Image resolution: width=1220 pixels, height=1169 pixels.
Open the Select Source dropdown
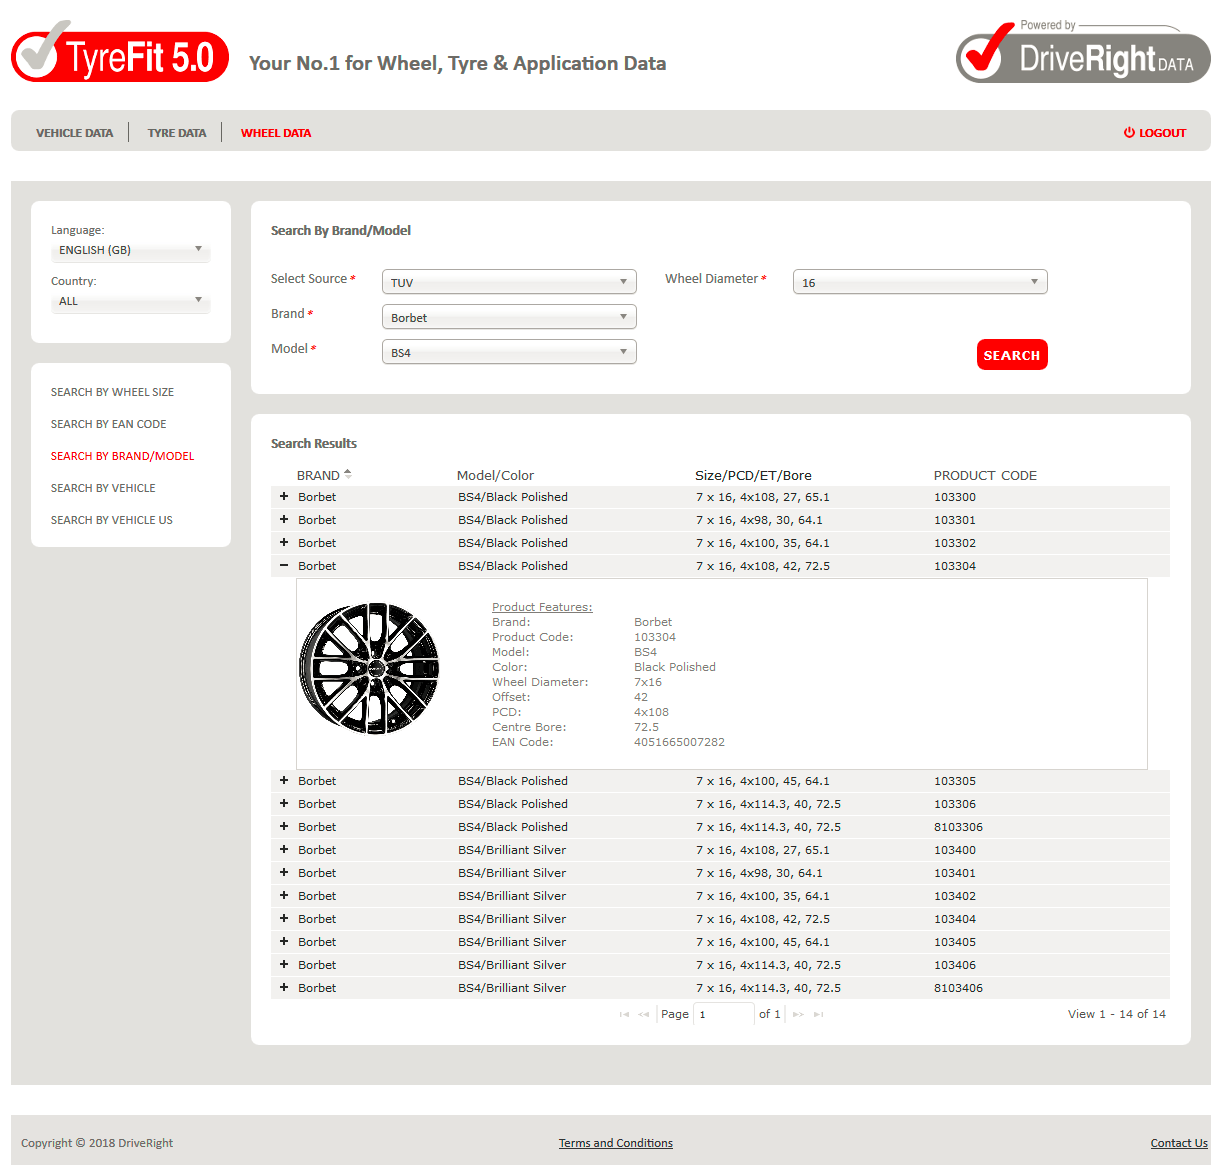tap(508, 281)
